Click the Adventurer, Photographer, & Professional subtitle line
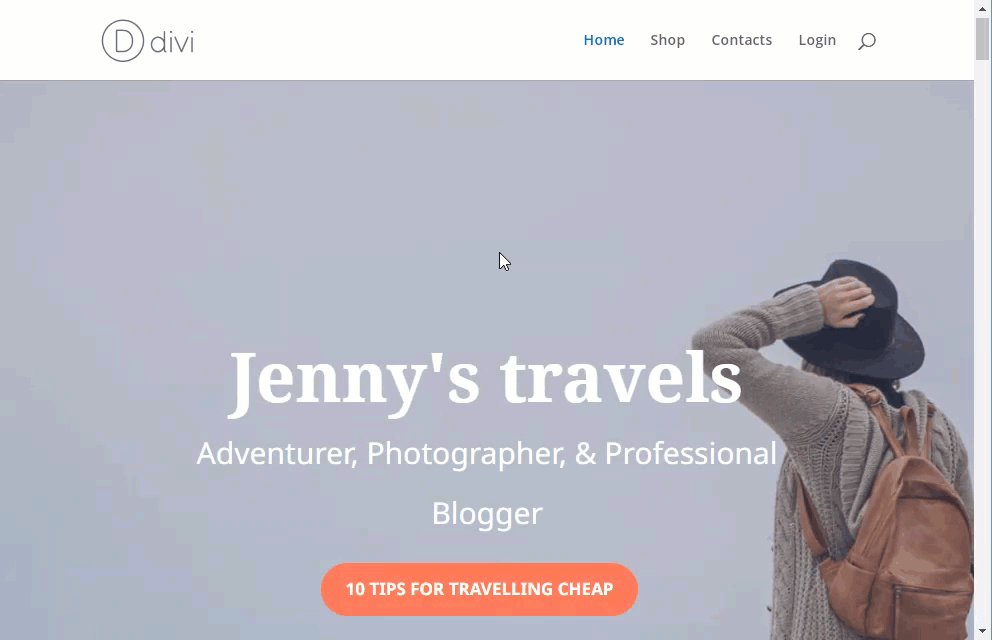This screenshot has height=640, width=992. coord(487,453)
